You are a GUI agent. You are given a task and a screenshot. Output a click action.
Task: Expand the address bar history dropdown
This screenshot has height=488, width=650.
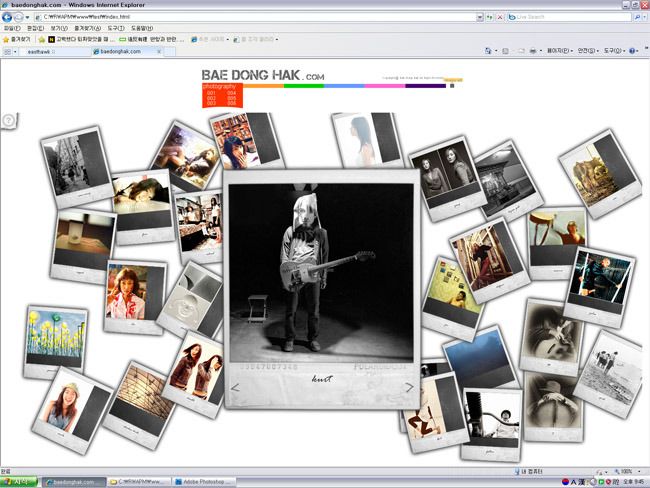point(480,17)
